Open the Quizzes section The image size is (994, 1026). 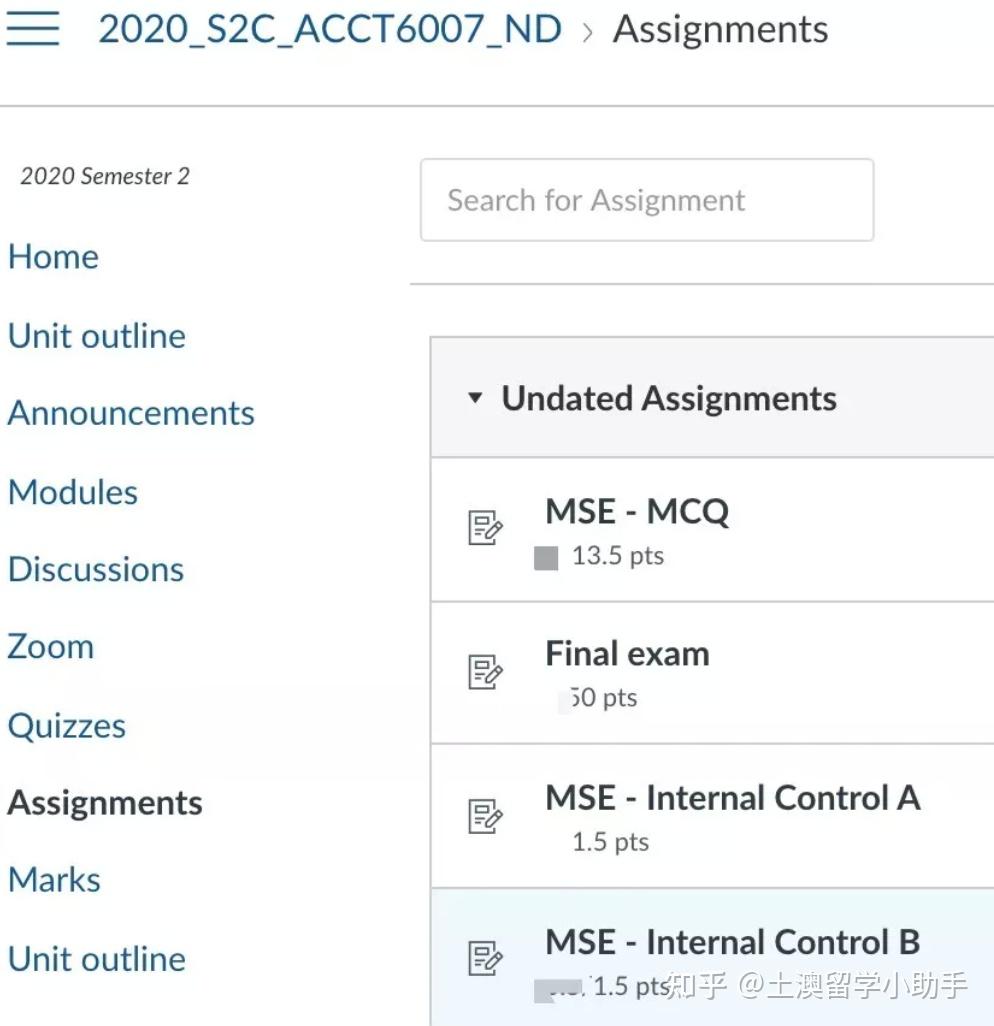[x=66, y=726]
